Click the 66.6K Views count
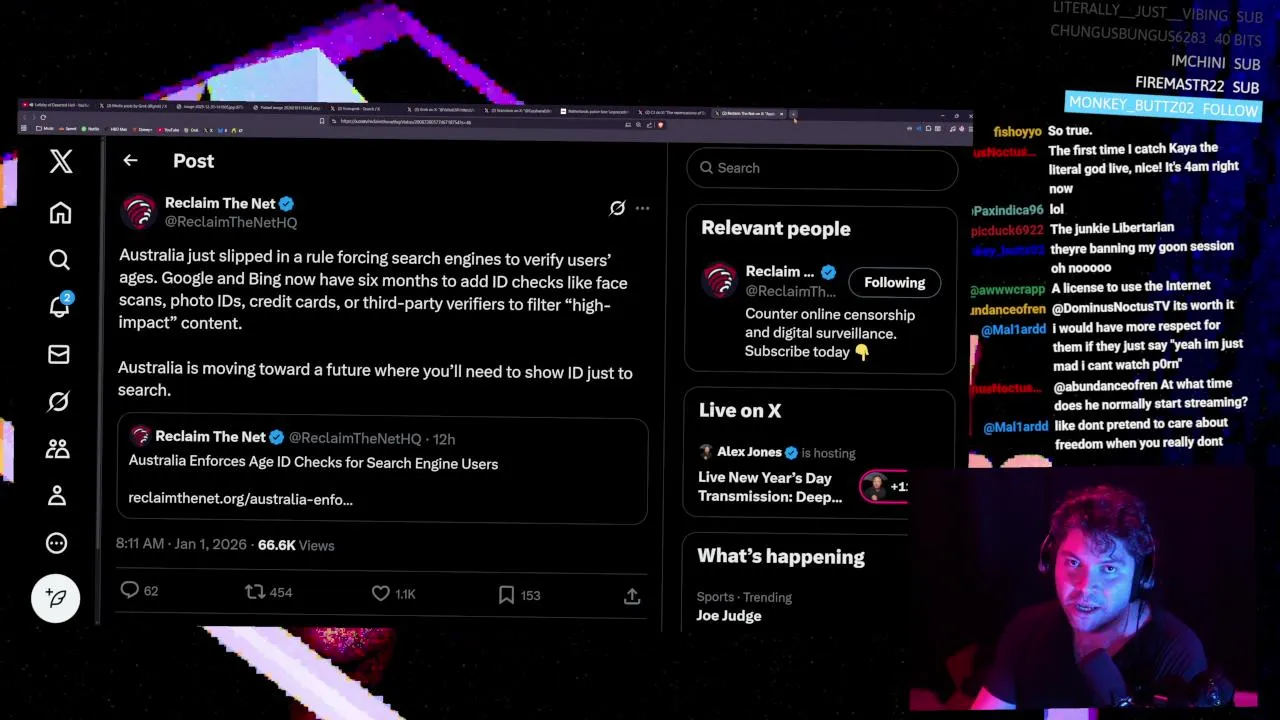This screenshot has height=720, width=1280. point(296,545)
